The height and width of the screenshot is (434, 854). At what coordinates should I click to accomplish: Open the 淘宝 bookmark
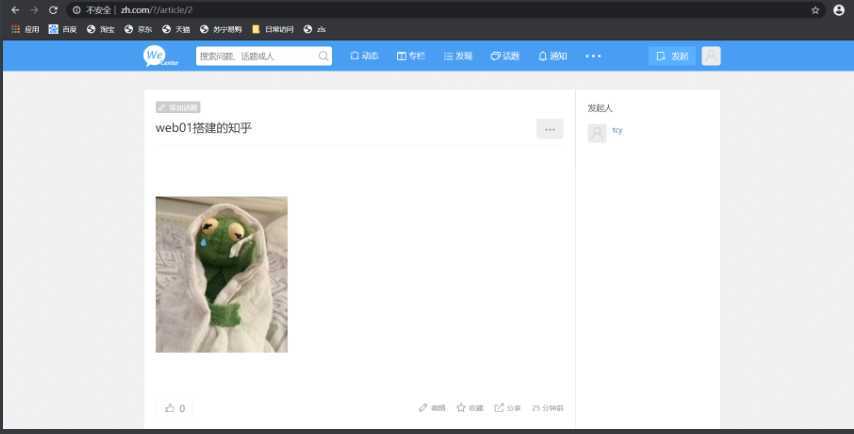coord(100,29)
